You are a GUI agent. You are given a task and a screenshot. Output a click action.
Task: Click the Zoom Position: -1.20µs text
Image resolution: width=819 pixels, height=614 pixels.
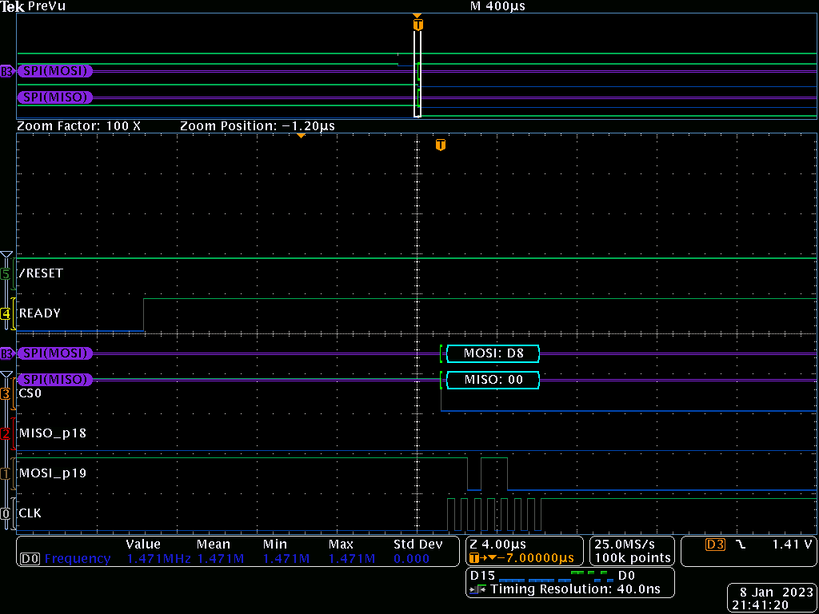[258, 126]
